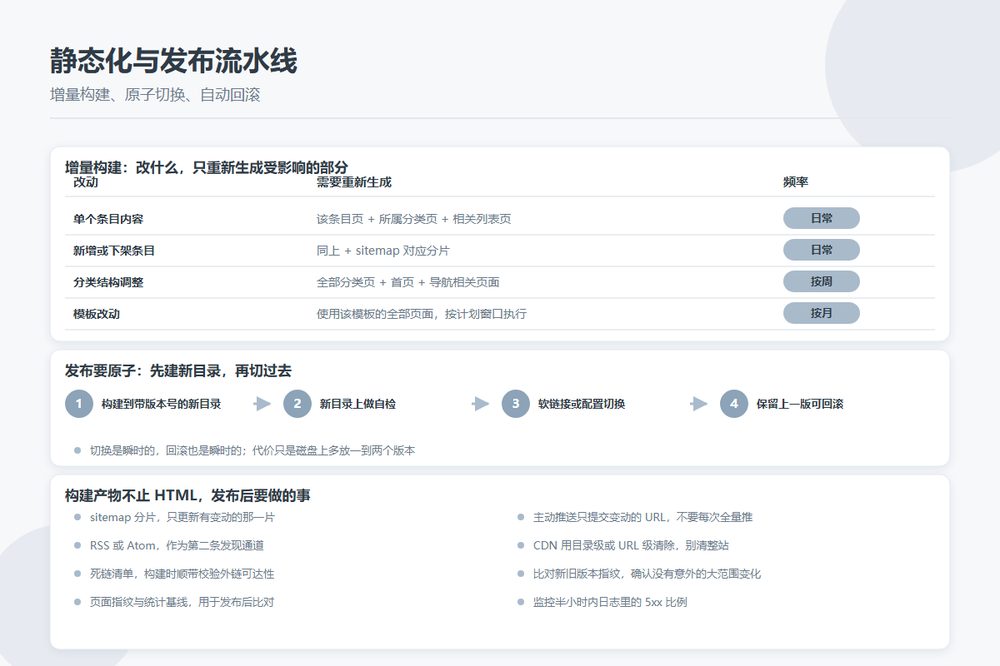The width and height of the screenshot is (1000, 666).
Task: Click step number 3 circle
Action: pyautogui.click(x=516, y=404)
